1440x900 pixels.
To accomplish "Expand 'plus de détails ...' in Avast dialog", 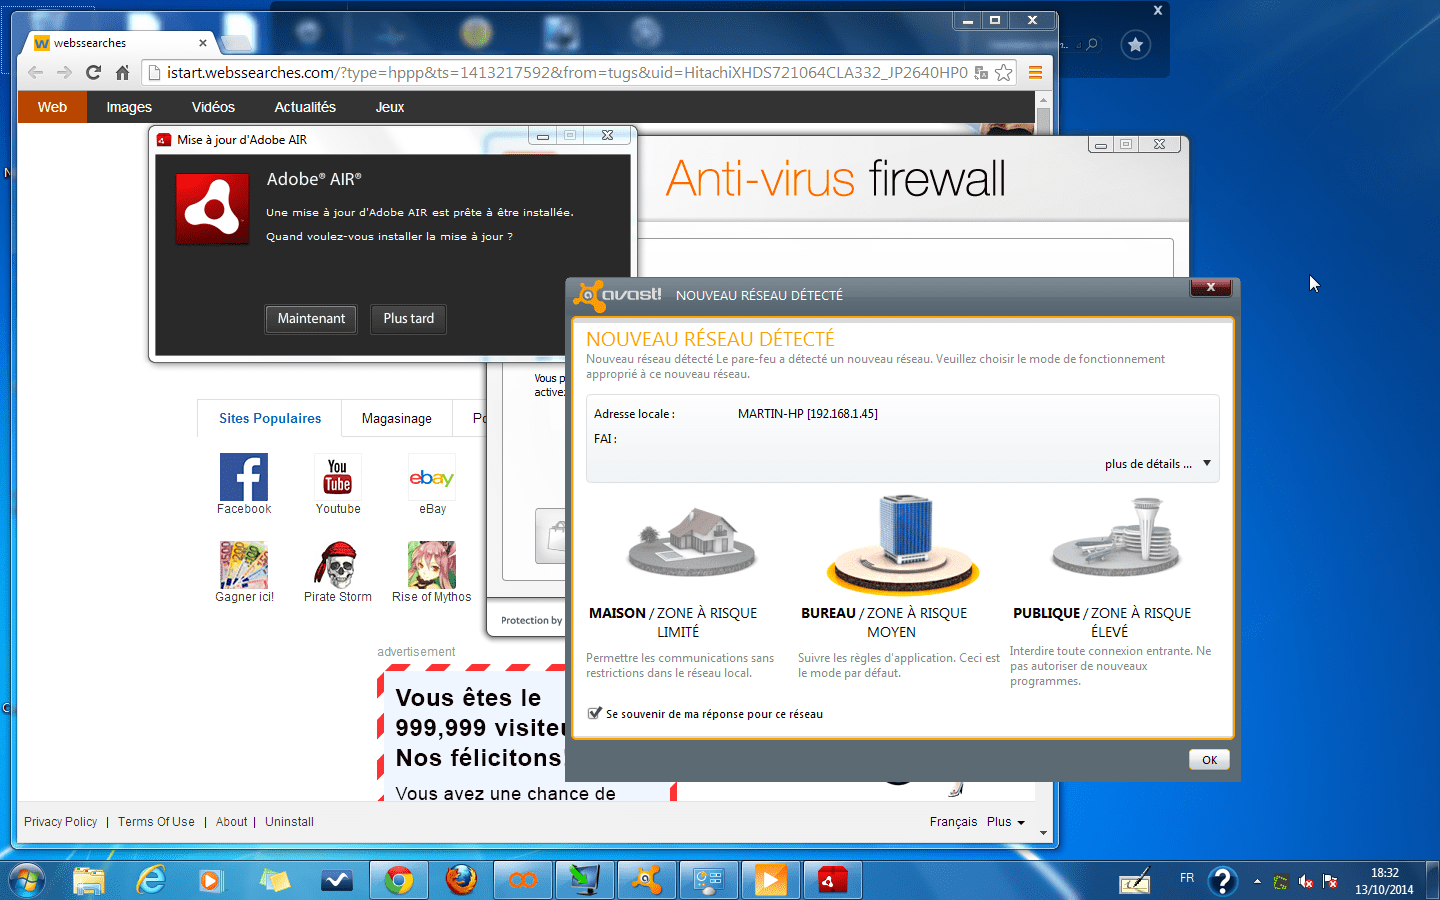I will tap(1158, 464).
